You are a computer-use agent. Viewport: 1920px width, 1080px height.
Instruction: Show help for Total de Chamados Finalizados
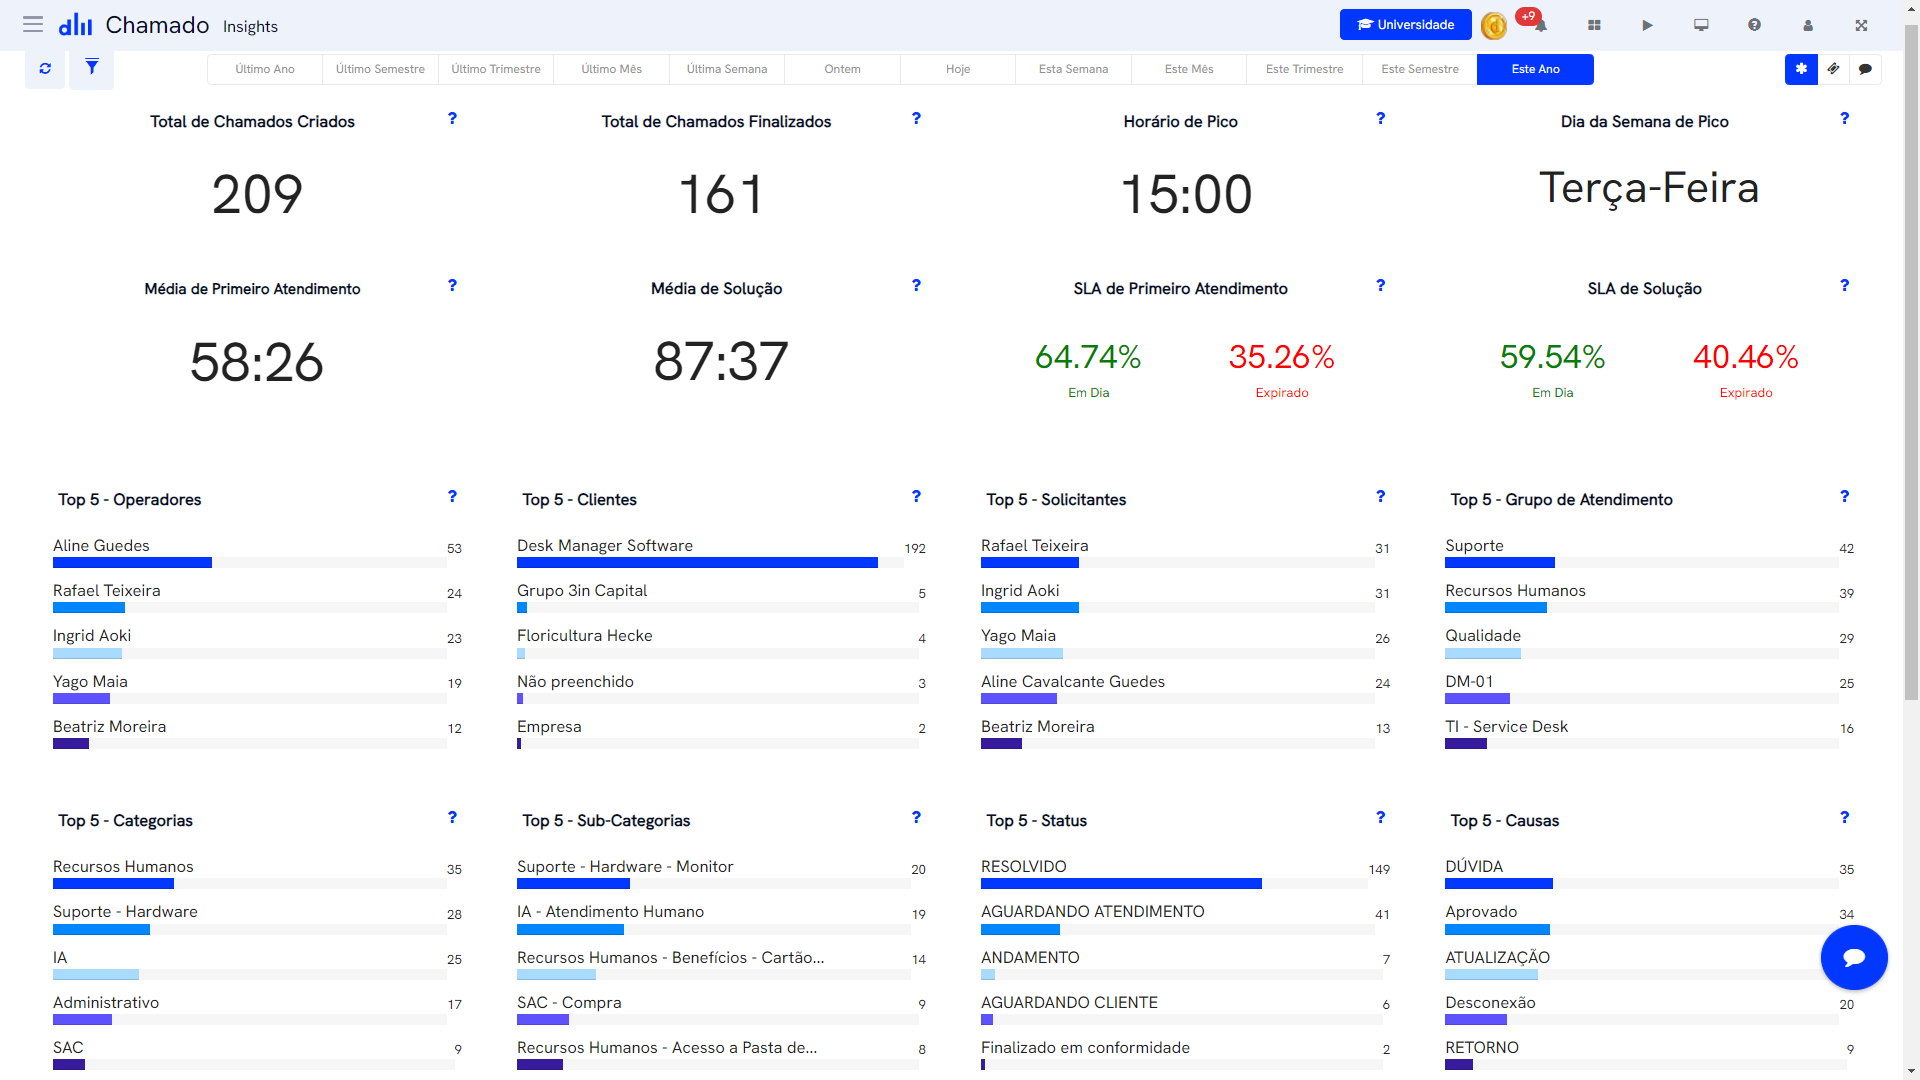[916, 118]
